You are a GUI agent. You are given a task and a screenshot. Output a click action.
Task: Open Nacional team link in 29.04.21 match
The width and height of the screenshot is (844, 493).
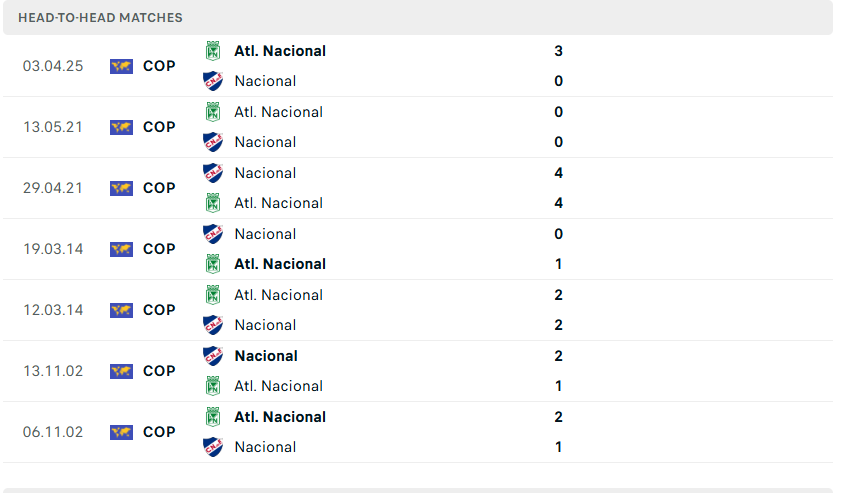tap(265, 173)
